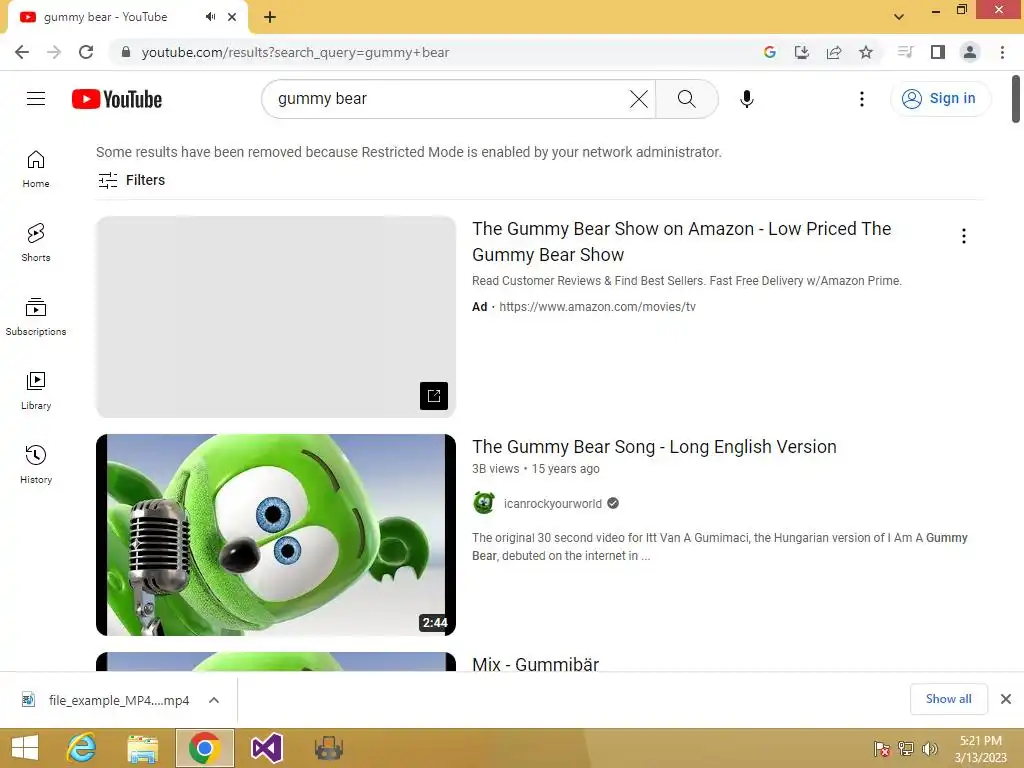The height and width of the screenshot is (768, 1024).
Task: Open a new browser tab
Action: point(270,17)
